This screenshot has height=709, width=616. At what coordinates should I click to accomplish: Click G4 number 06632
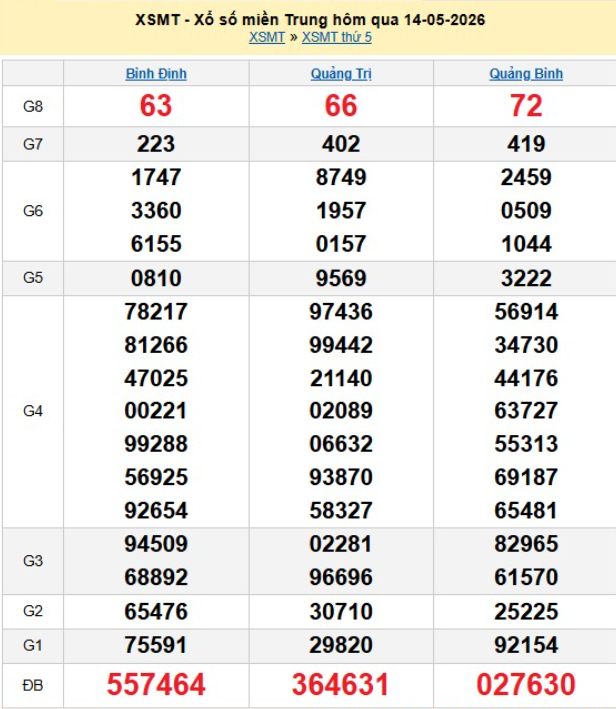coord(341,444)
